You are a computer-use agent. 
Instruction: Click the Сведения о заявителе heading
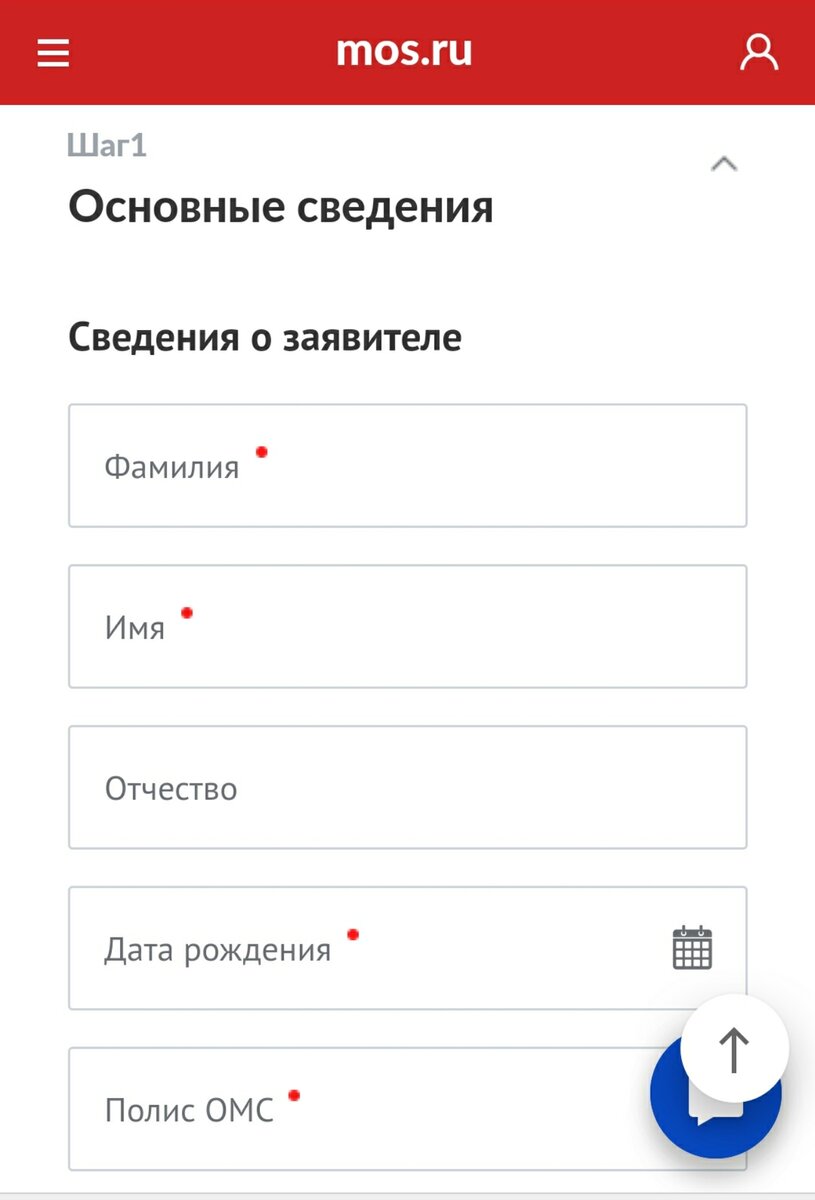pos(265,337)
